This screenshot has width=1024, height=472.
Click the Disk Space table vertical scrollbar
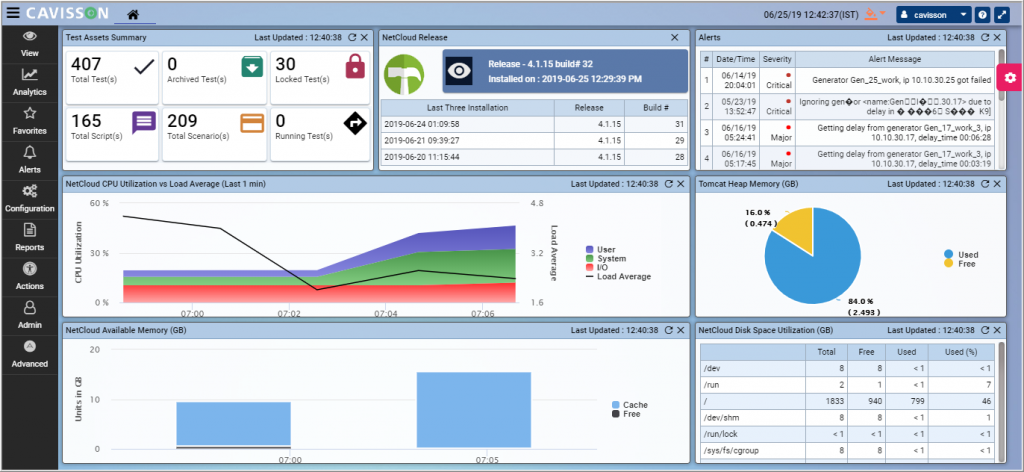point(1002,402)
